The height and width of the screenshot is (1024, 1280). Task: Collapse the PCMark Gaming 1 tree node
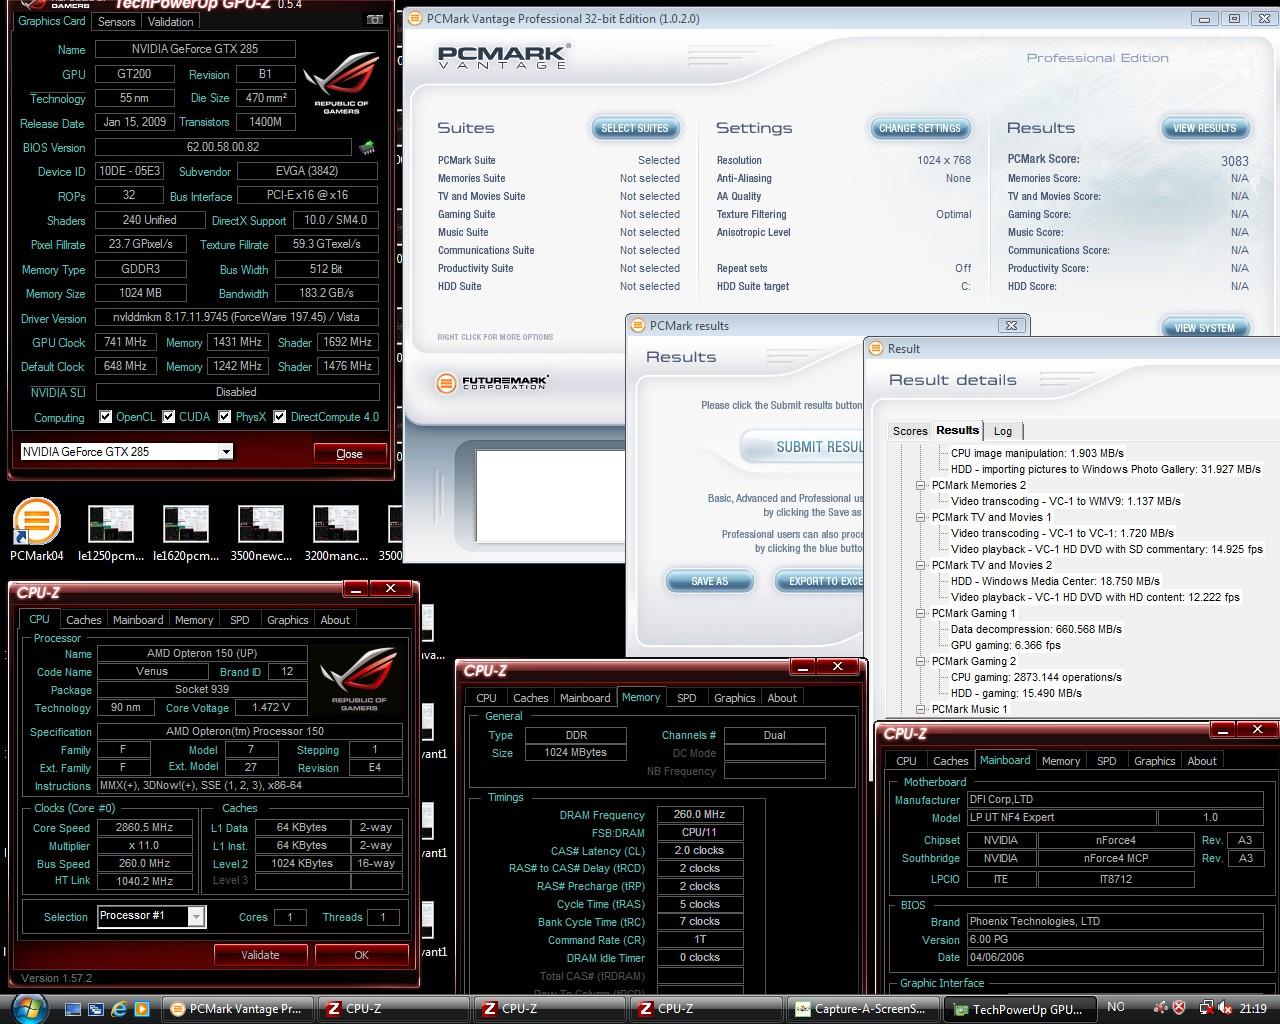coord(921,613)
